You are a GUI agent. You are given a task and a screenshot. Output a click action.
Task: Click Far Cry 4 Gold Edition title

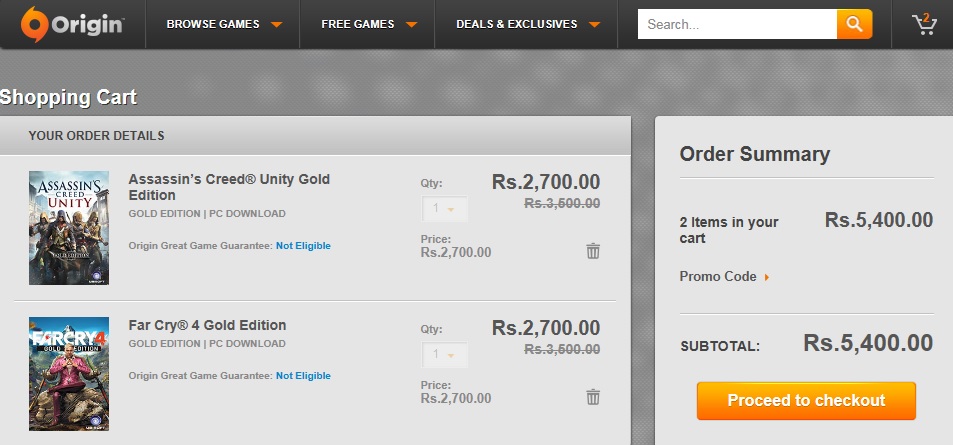tap(207, 325)
